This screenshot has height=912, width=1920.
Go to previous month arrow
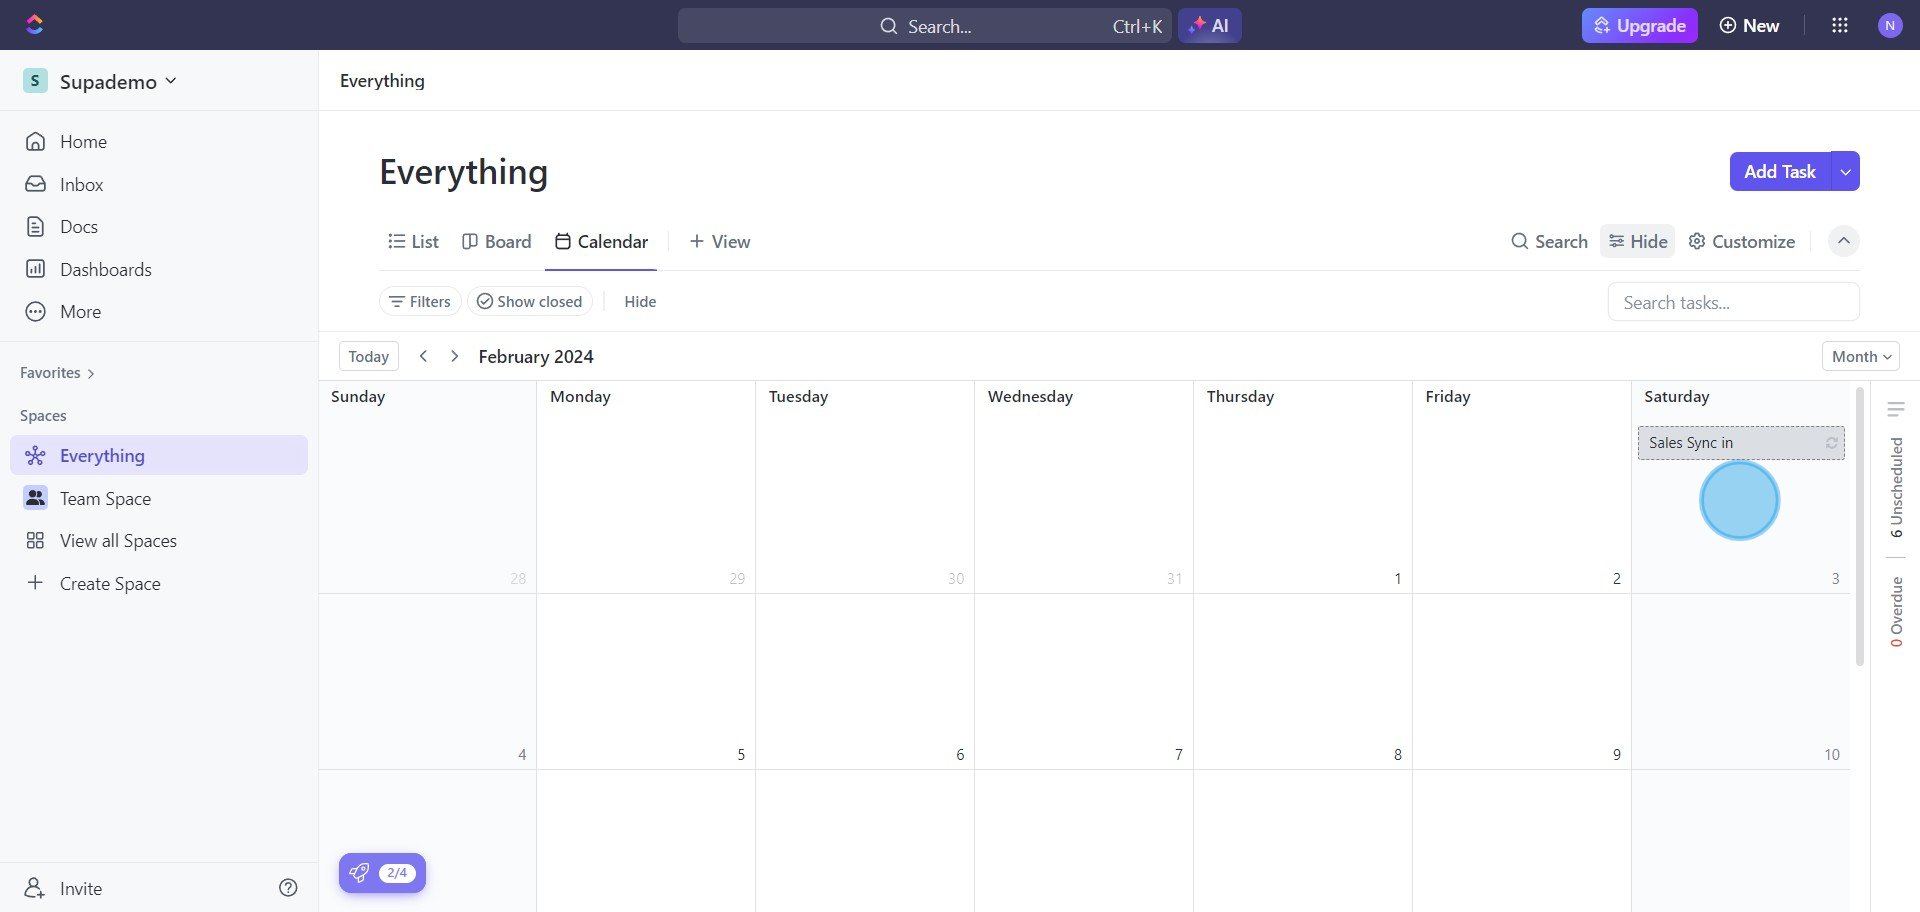coord(423,356)
